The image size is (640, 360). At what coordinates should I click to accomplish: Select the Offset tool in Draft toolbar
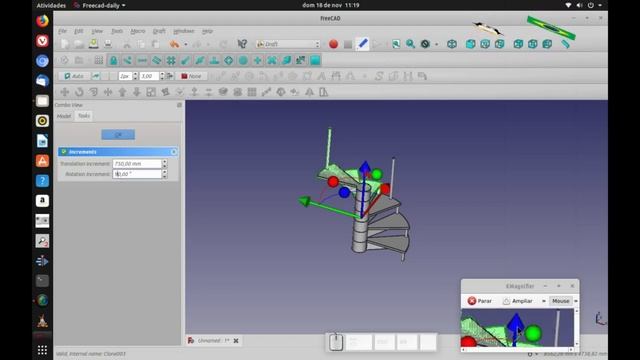(x=93, y=92)
